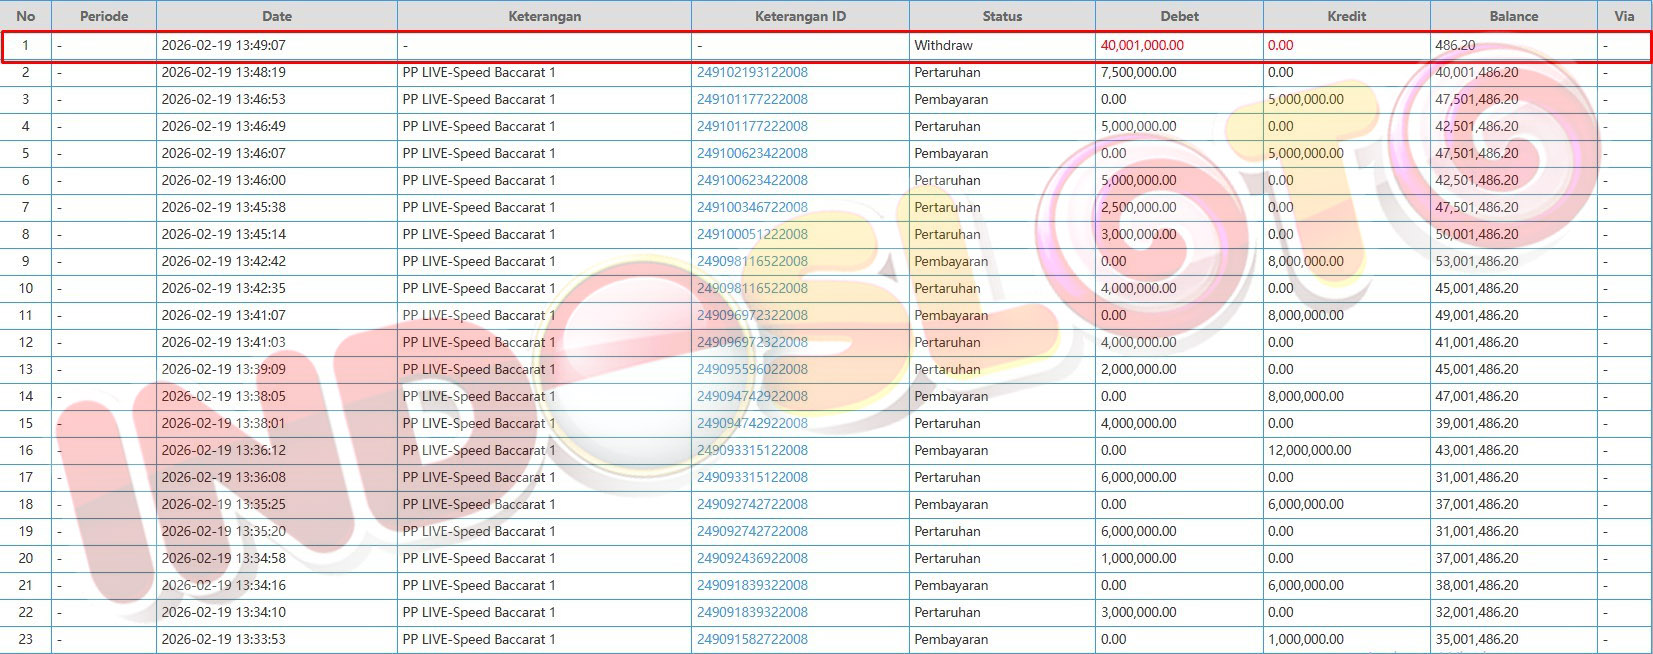The height and width of the screenshot is (654, 1653).
Task: Click the Via column header
Action: [x=1624, y=16]
